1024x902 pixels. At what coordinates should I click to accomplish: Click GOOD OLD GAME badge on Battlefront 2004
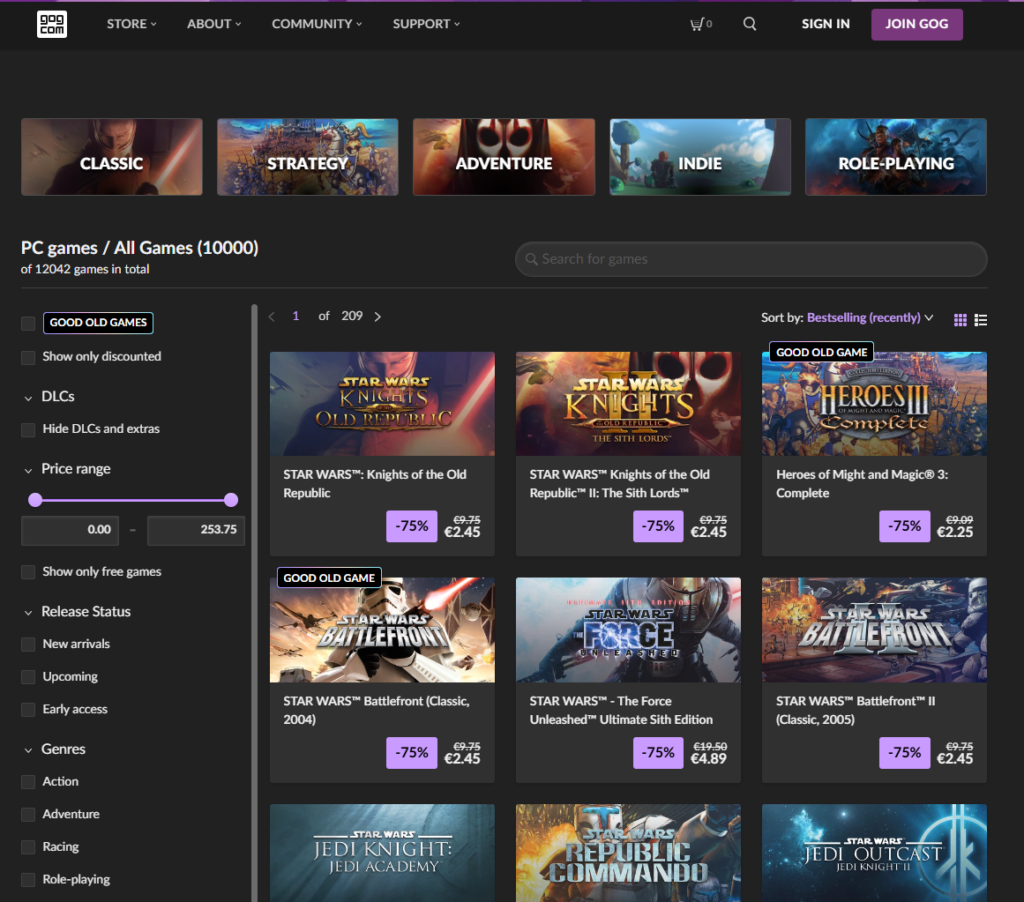coord(329,578)
